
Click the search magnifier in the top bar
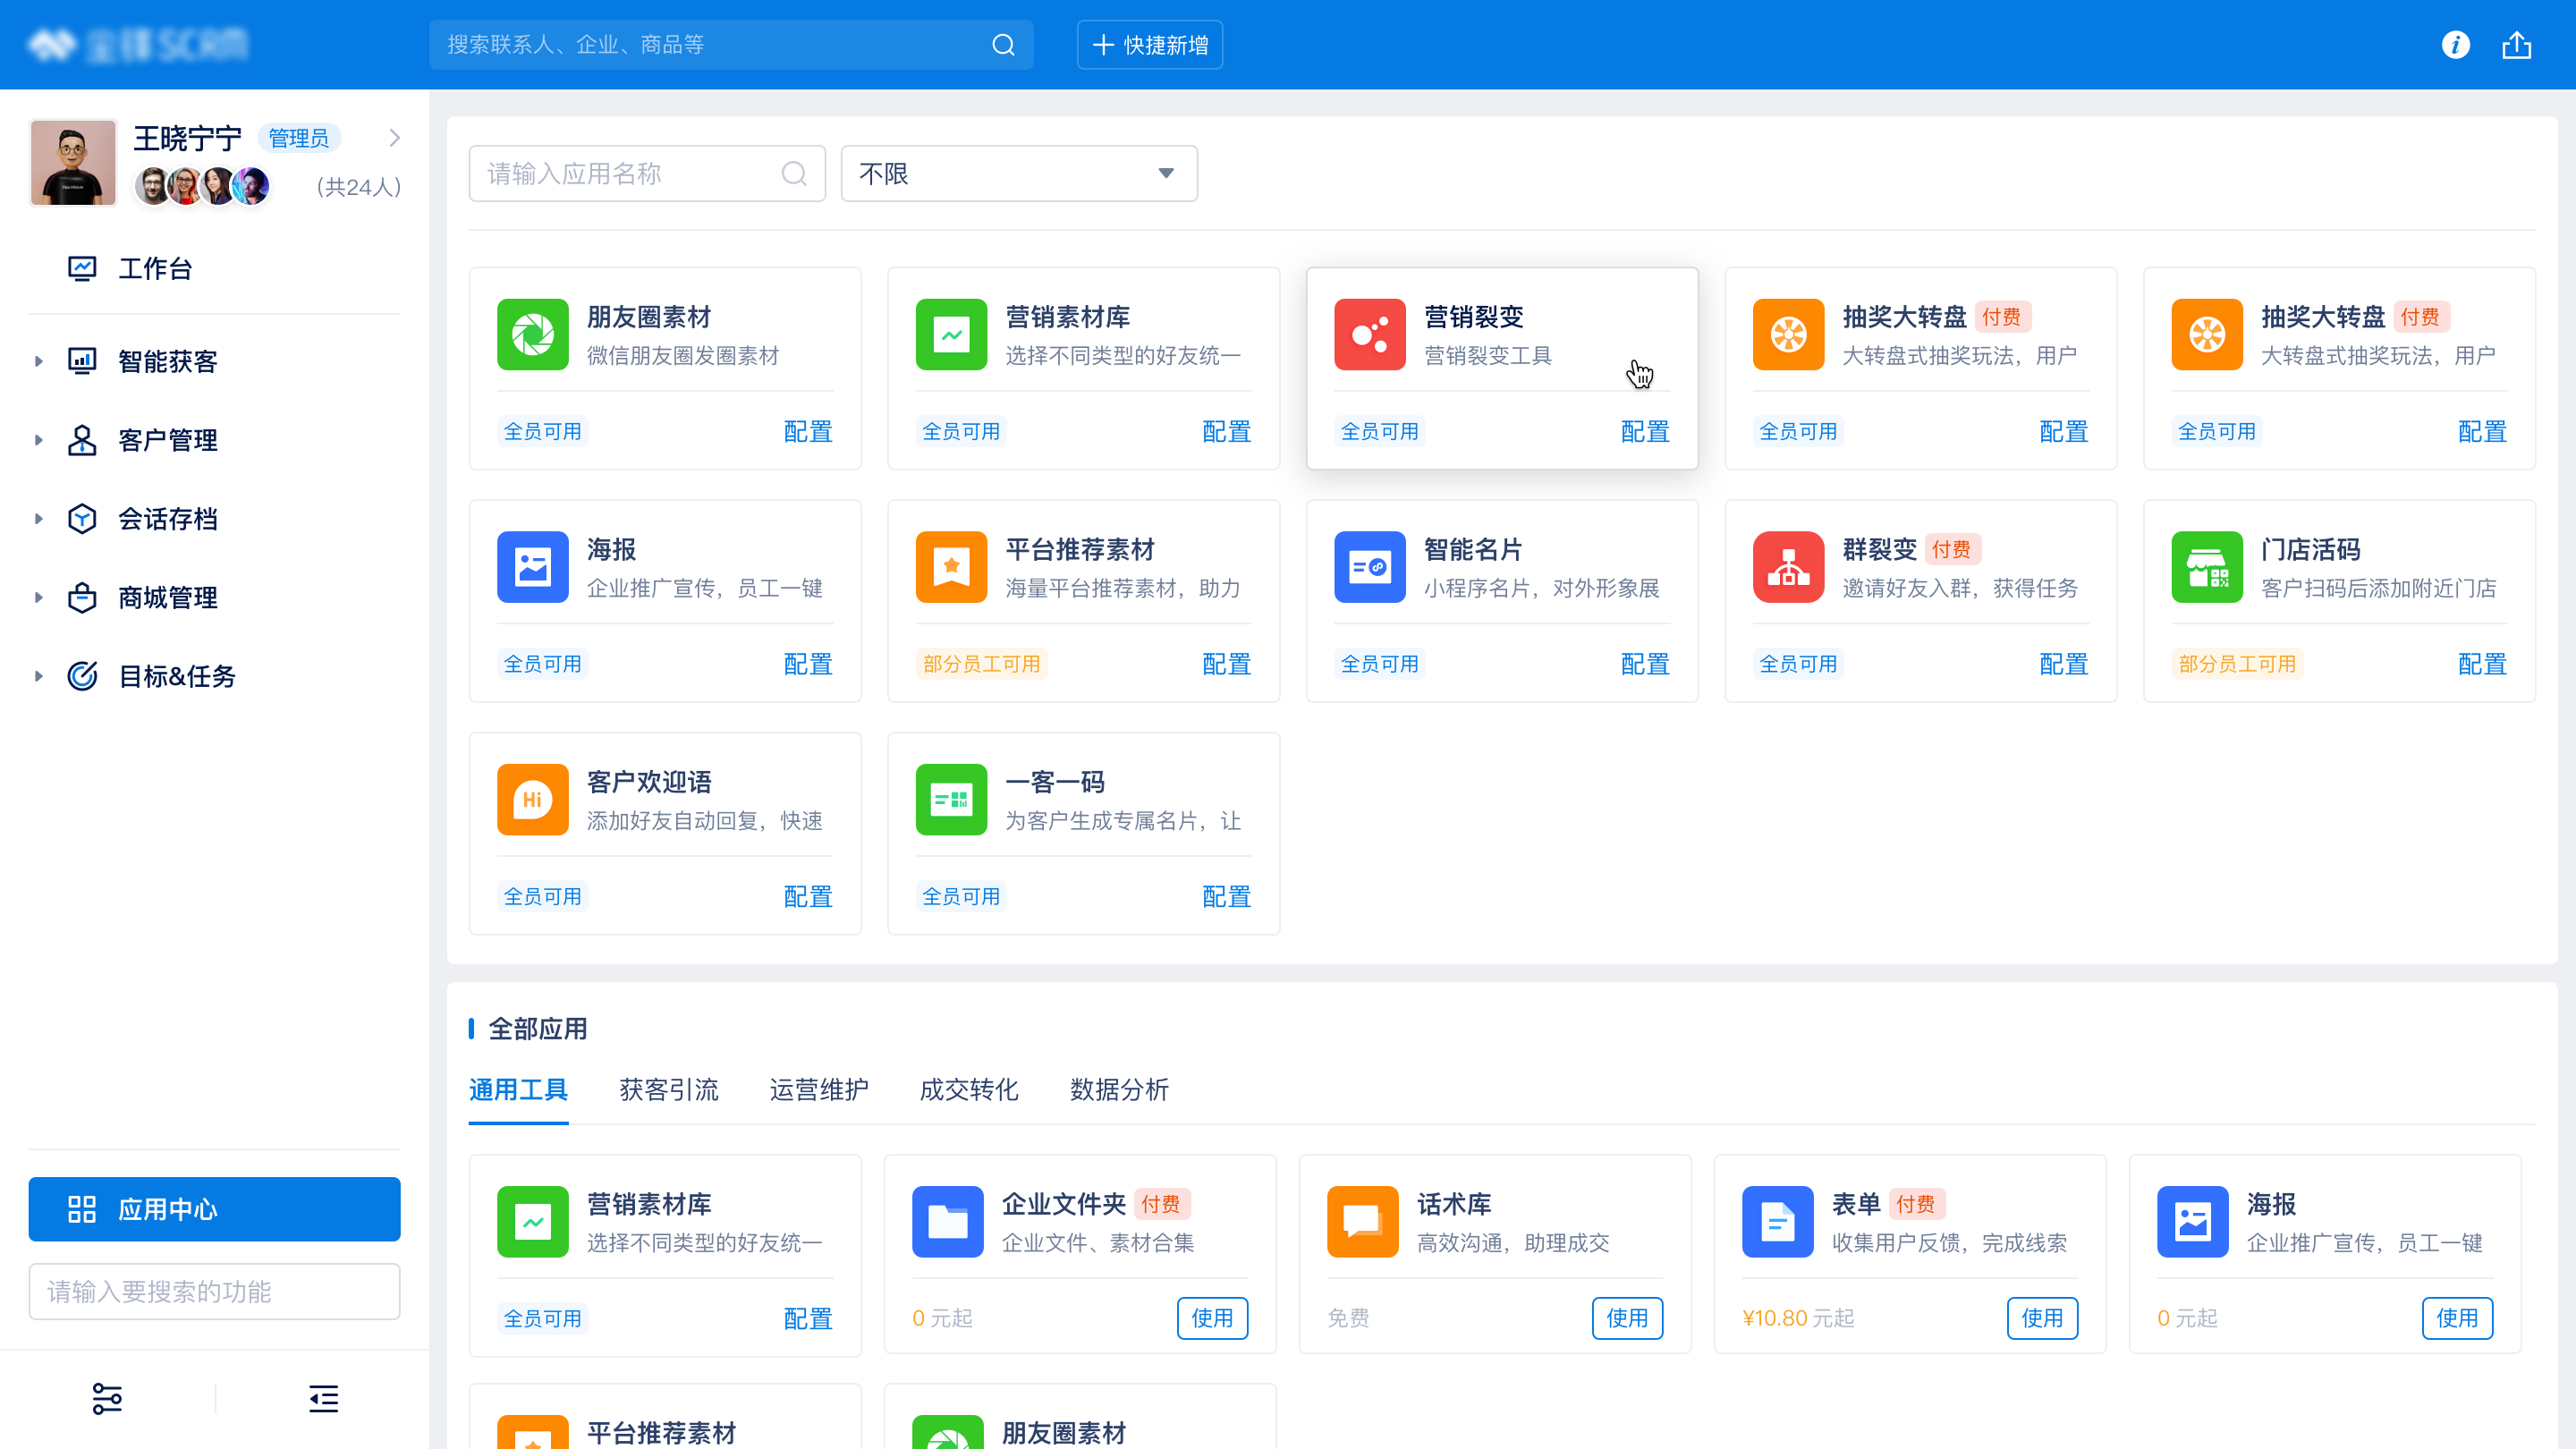click(1003, 45)
